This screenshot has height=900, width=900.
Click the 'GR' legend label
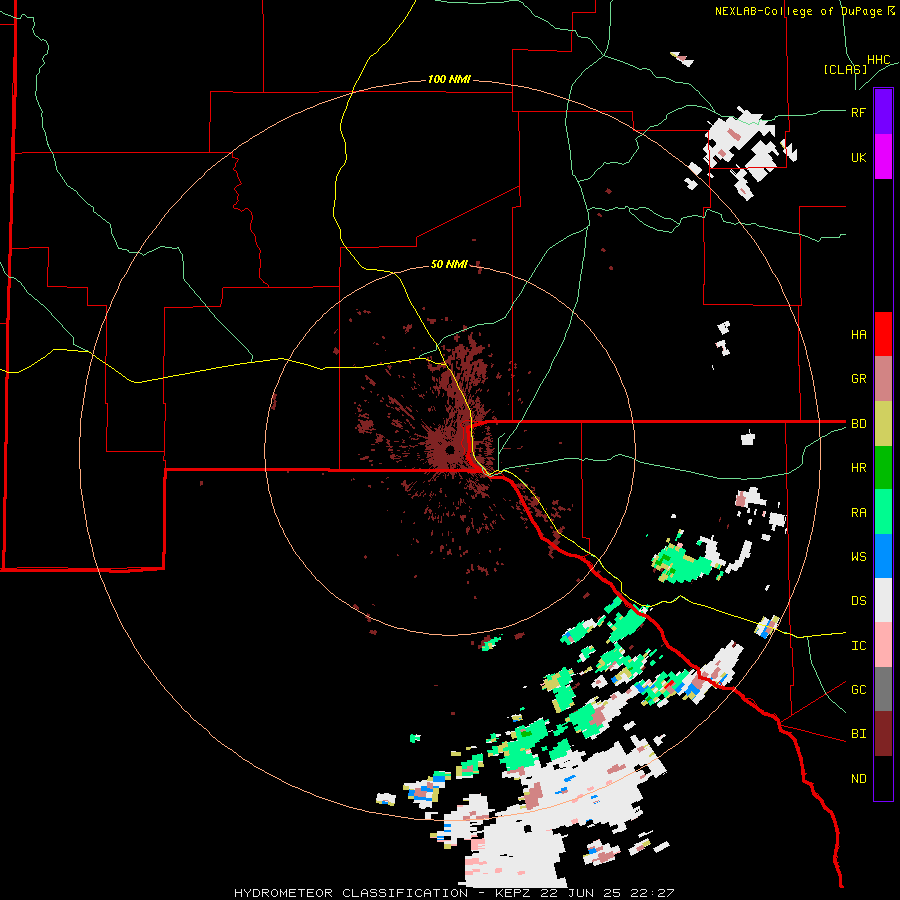858,379
